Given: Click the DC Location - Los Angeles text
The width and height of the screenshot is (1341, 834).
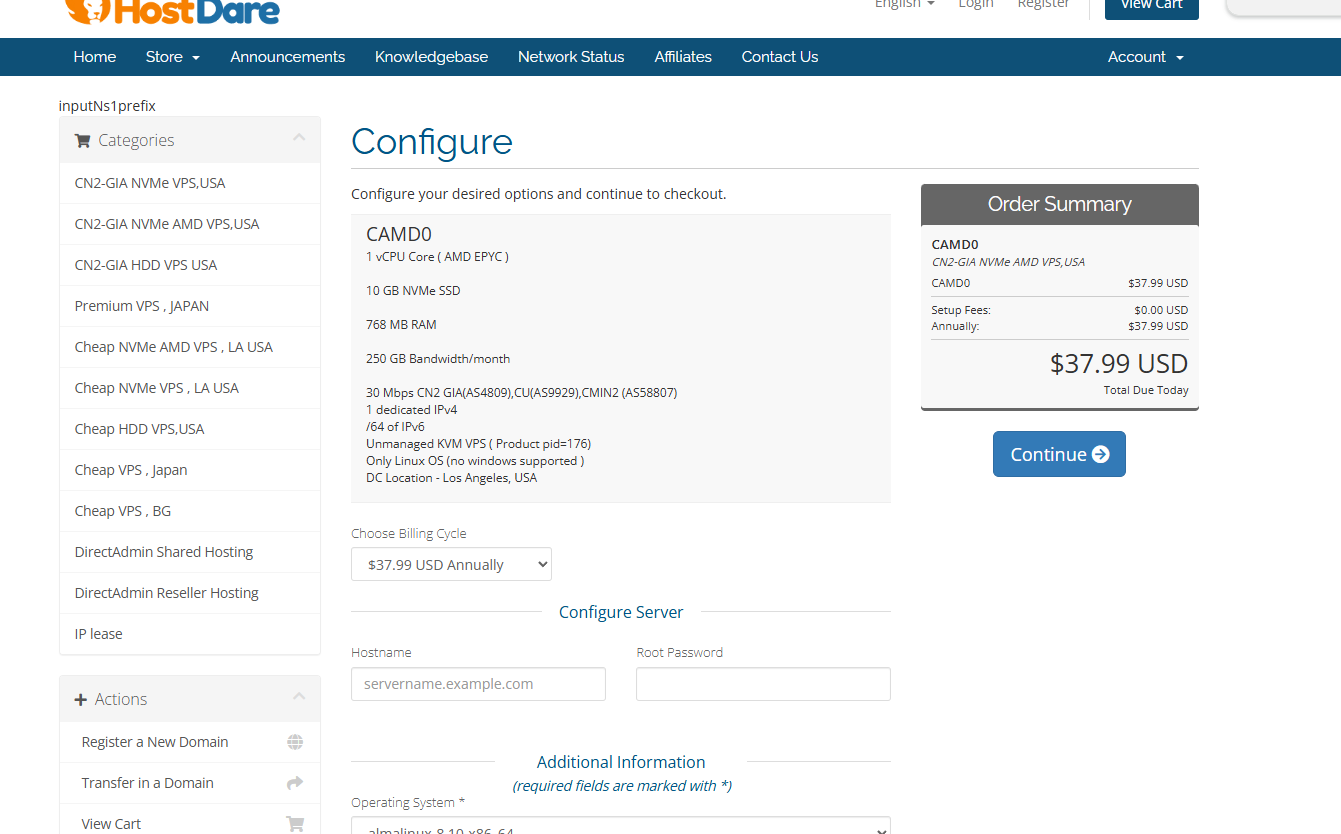Looking at the screenshot, I should click(452, 478).
